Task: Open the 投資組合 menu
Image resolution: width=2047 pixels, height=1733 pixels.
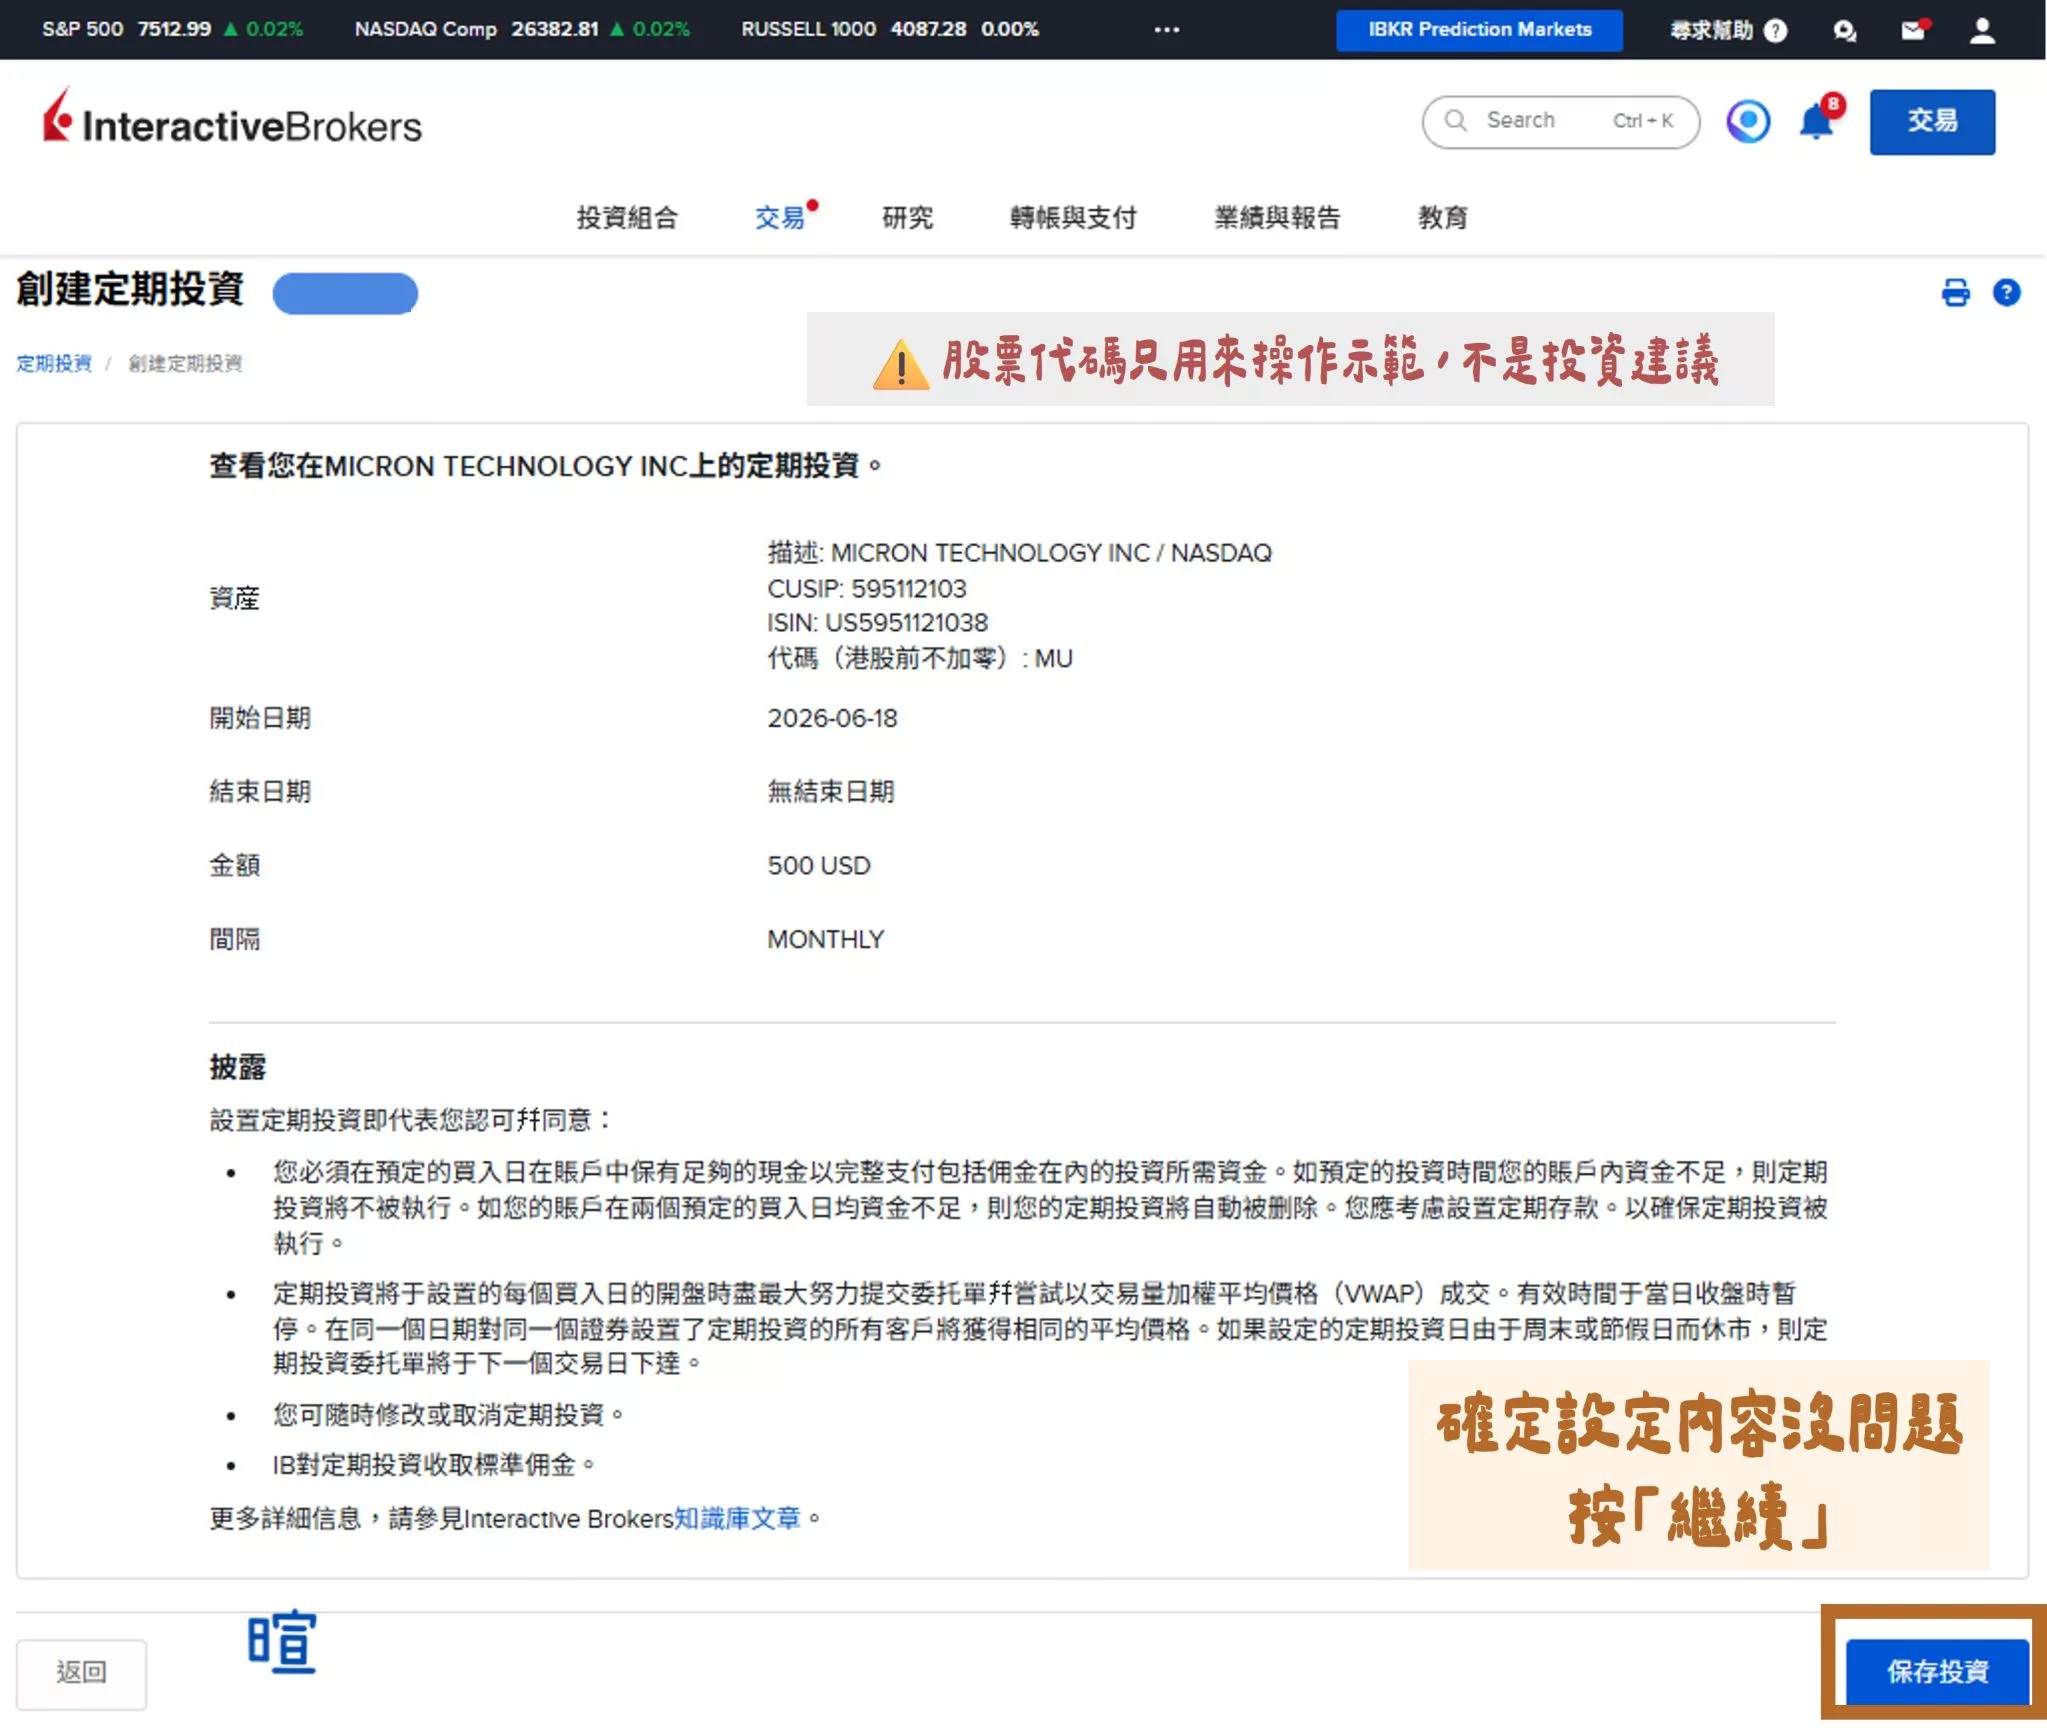Action: point(627,217)
